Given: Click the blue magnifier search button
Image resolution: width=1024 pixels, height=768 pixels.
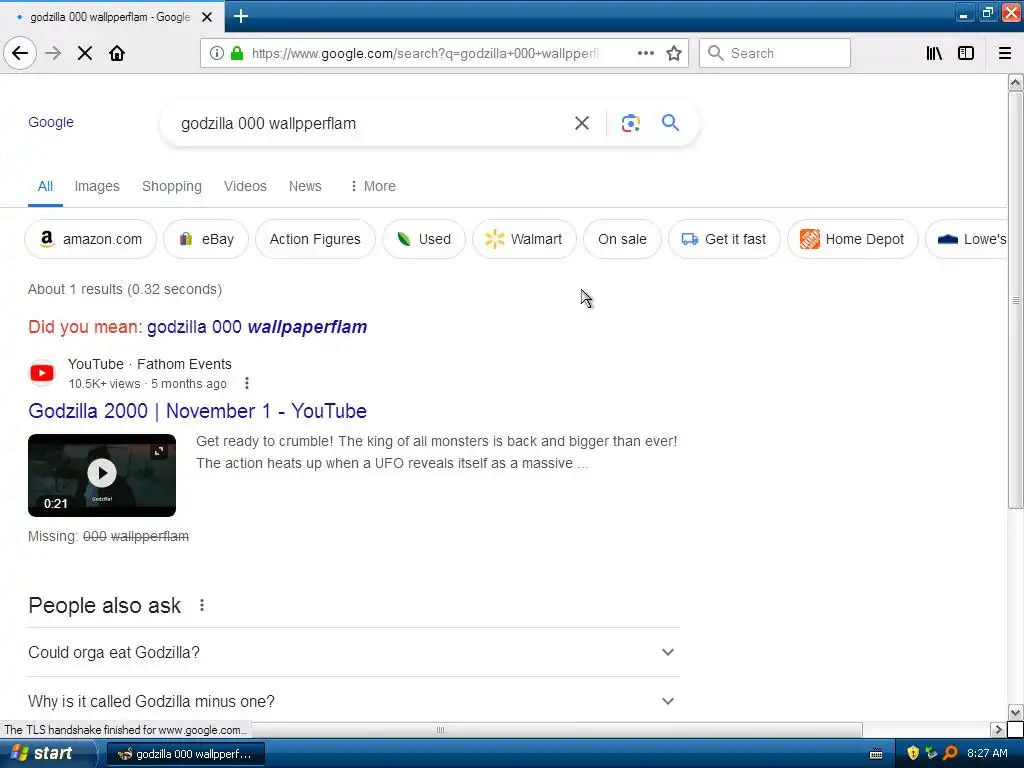Looking at the screenshot, I should [670, 123].
